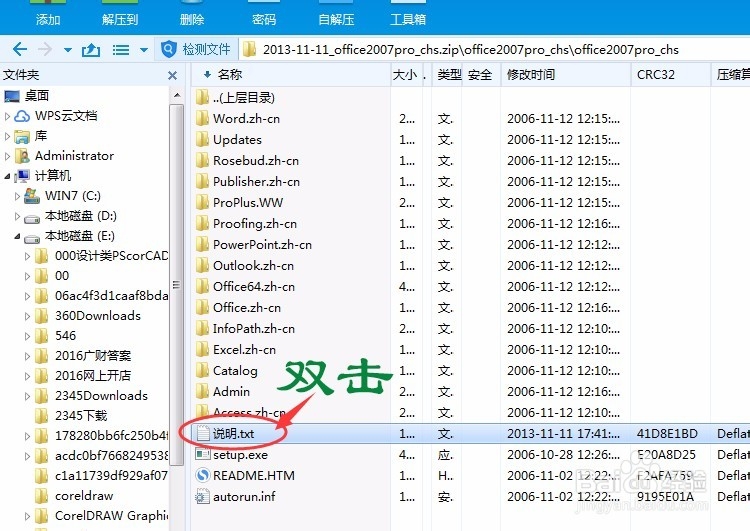Select the 2016广财答案 folder in tree
Screen dimensions: 750x531
point(93,355)
